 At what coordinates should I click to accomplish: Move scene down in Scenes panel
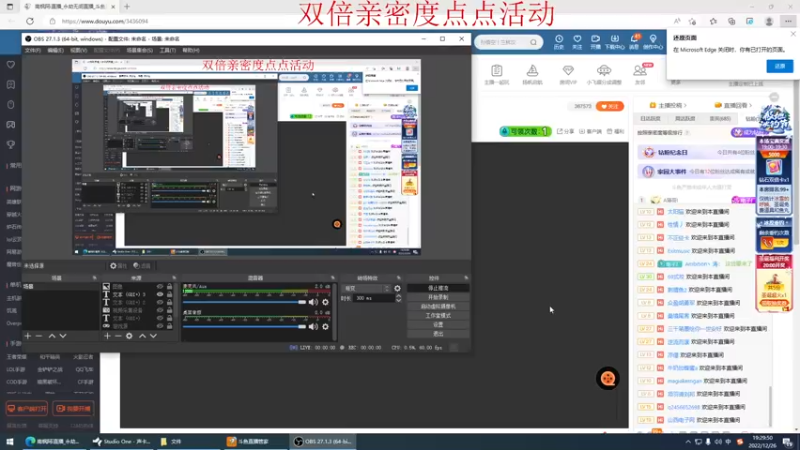[63, 336]
